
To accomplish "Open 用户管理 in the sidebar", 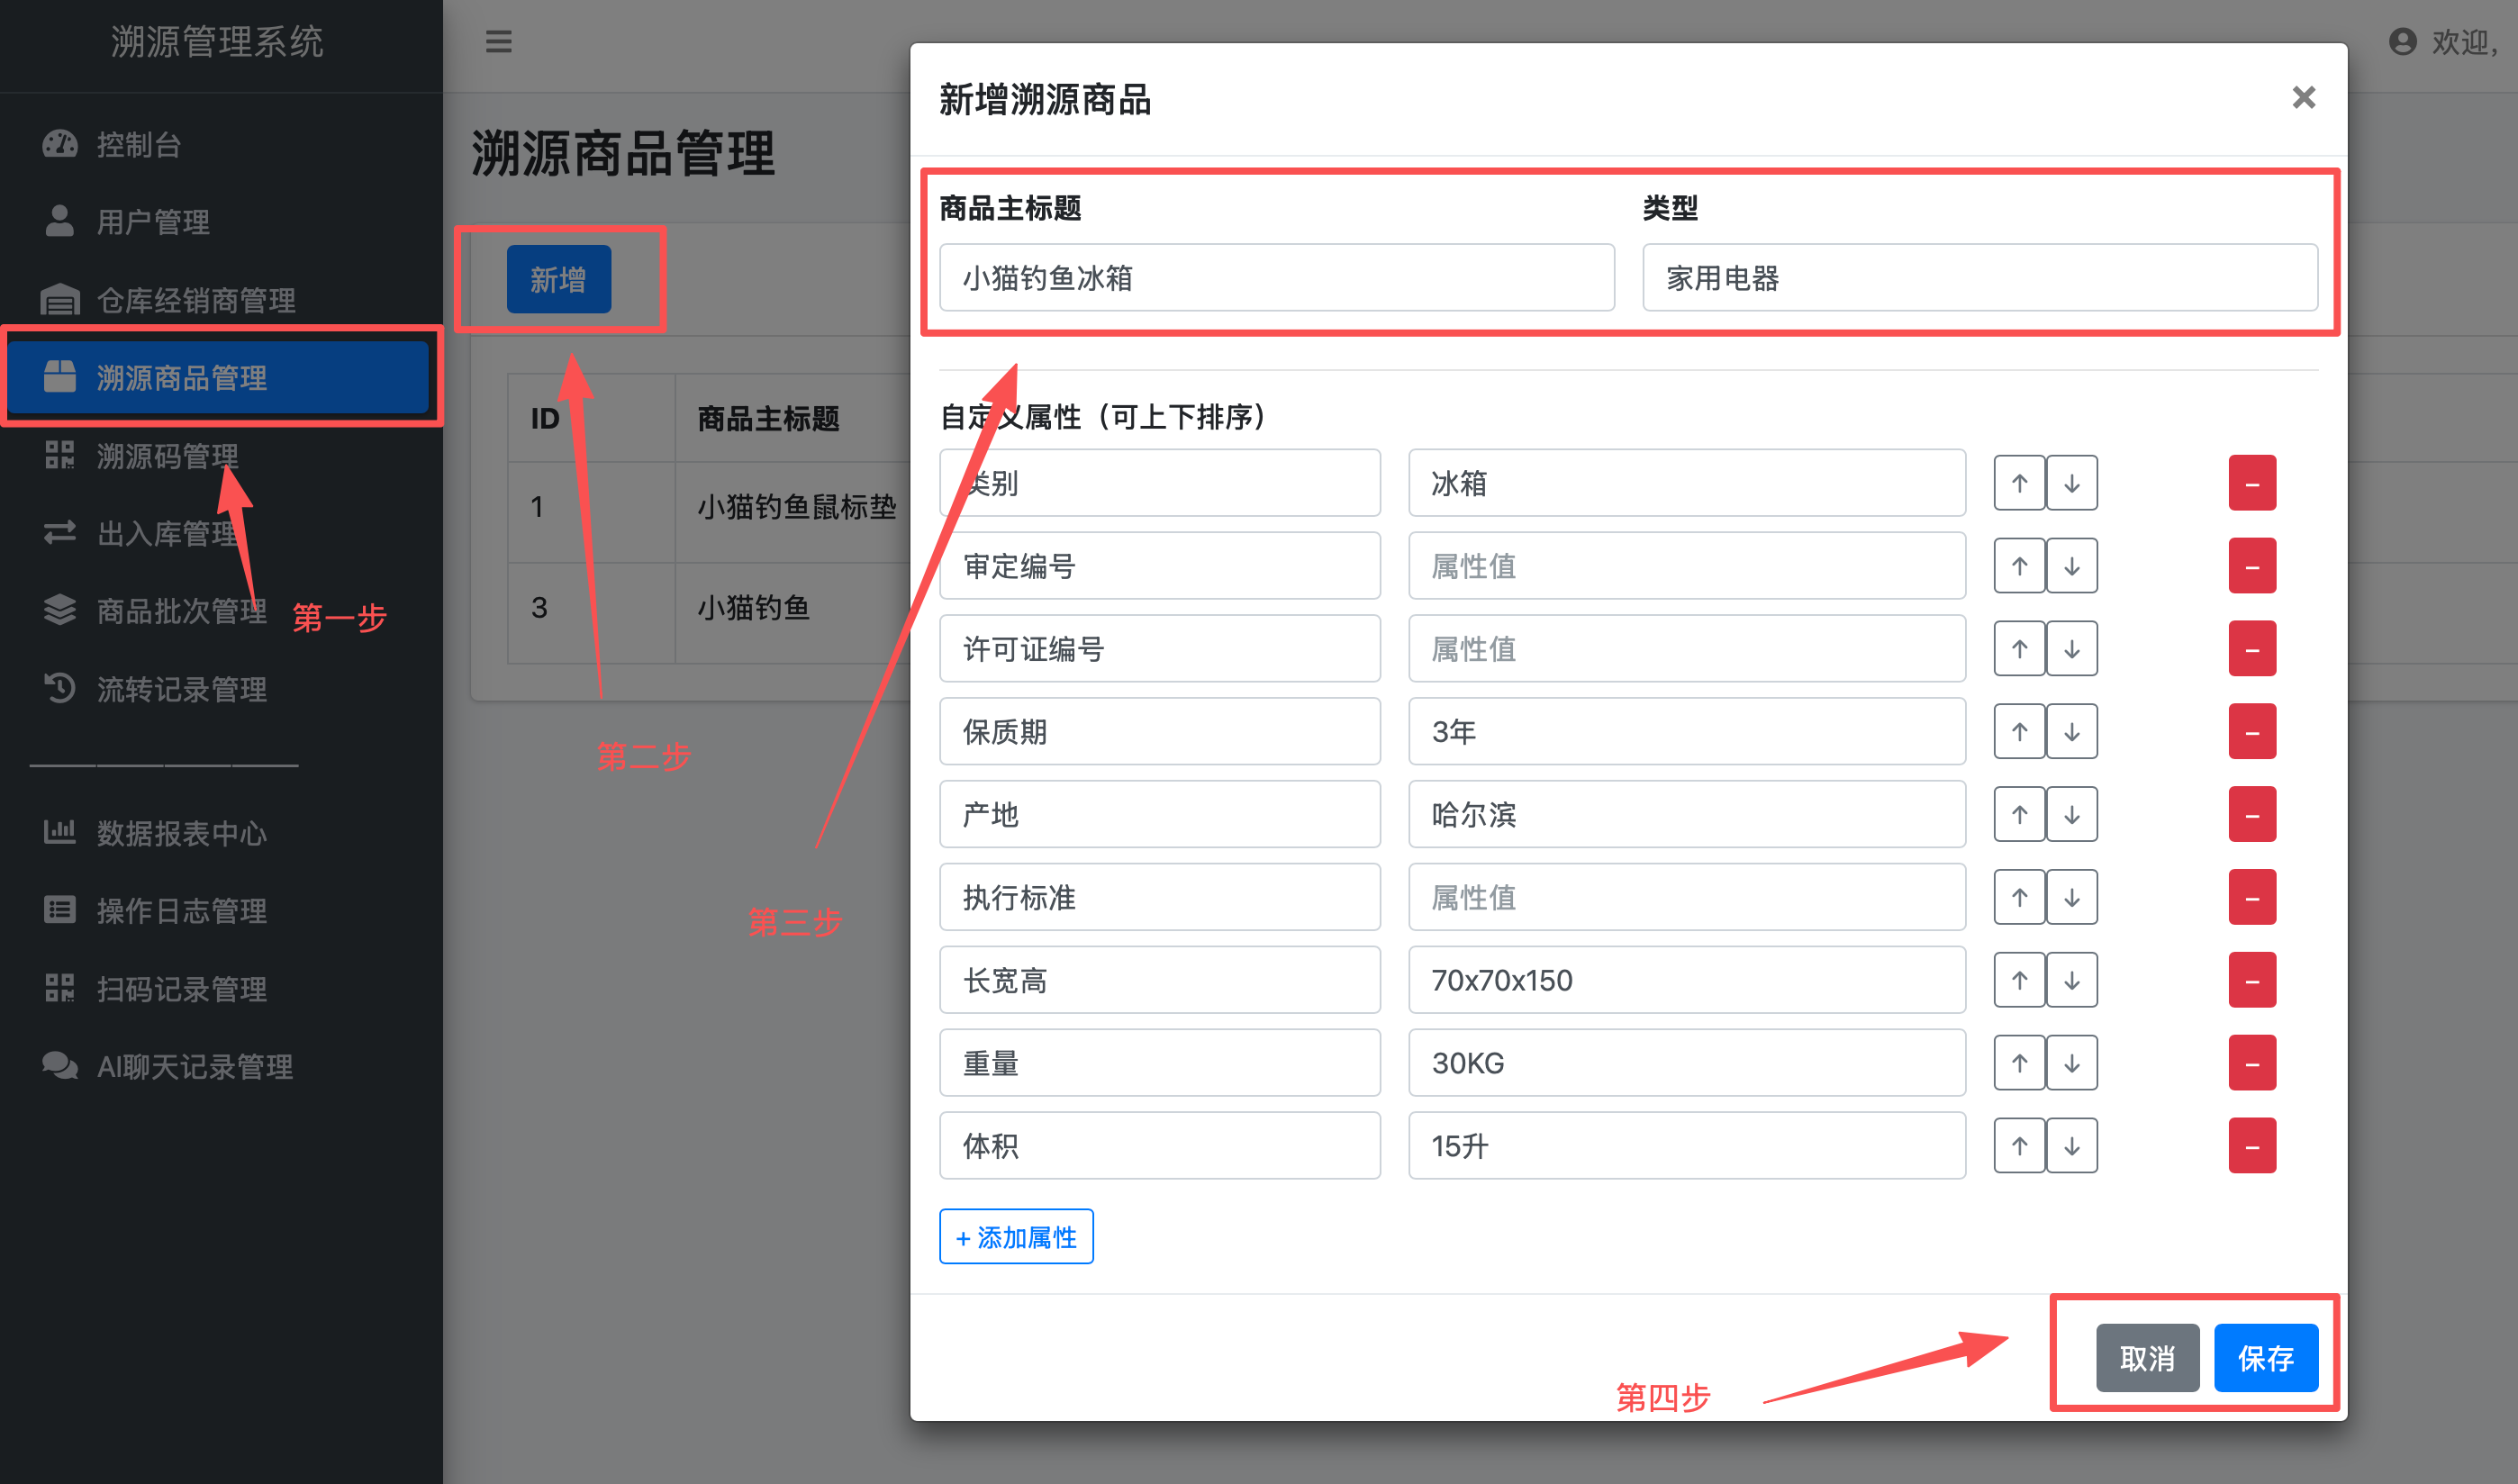I will [x=217, y=221].
